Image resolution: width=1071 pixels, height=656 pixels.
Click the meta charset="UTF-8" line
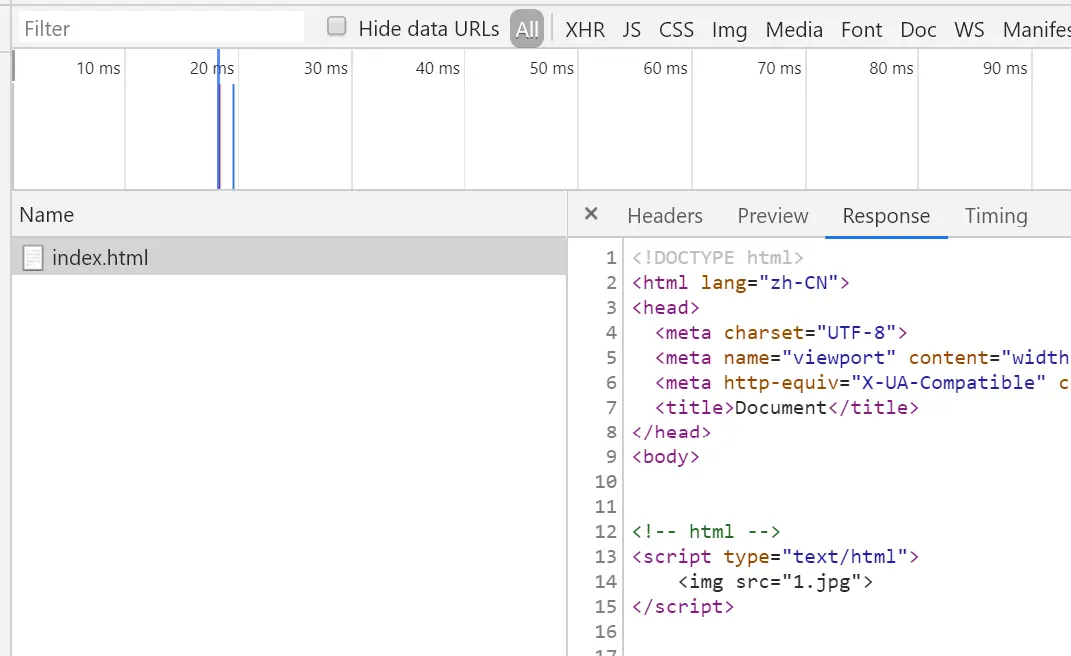(781, 333)
